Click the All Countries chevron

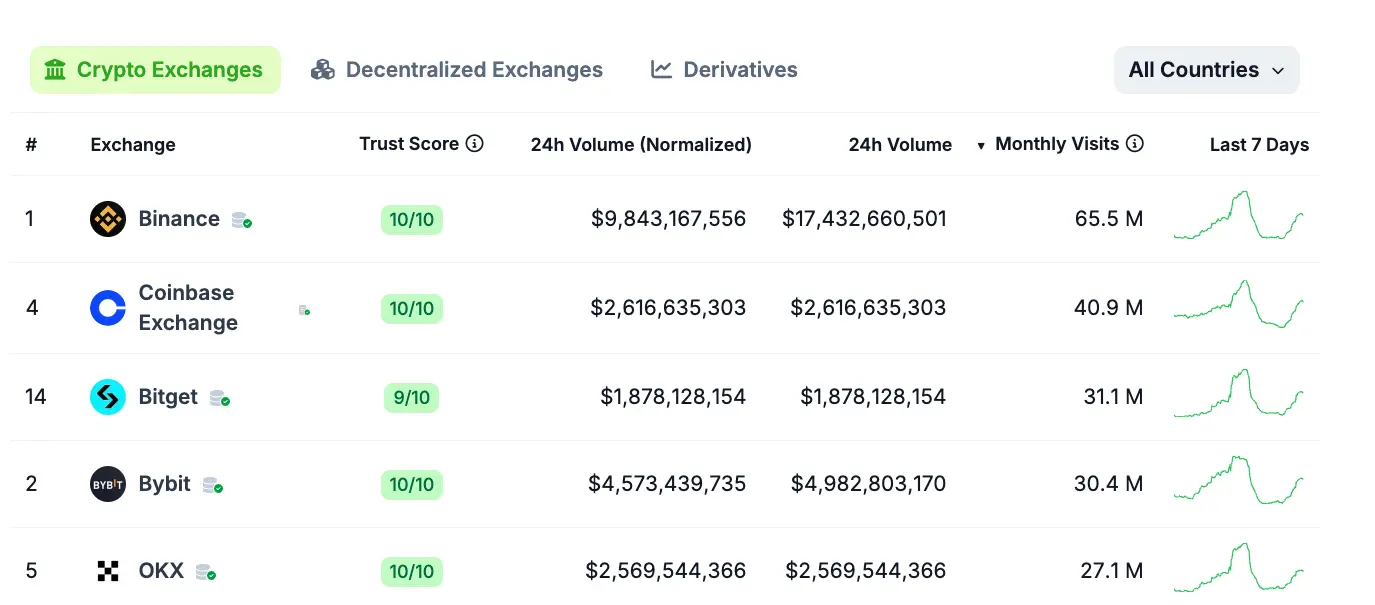[x=1278, y=71]
